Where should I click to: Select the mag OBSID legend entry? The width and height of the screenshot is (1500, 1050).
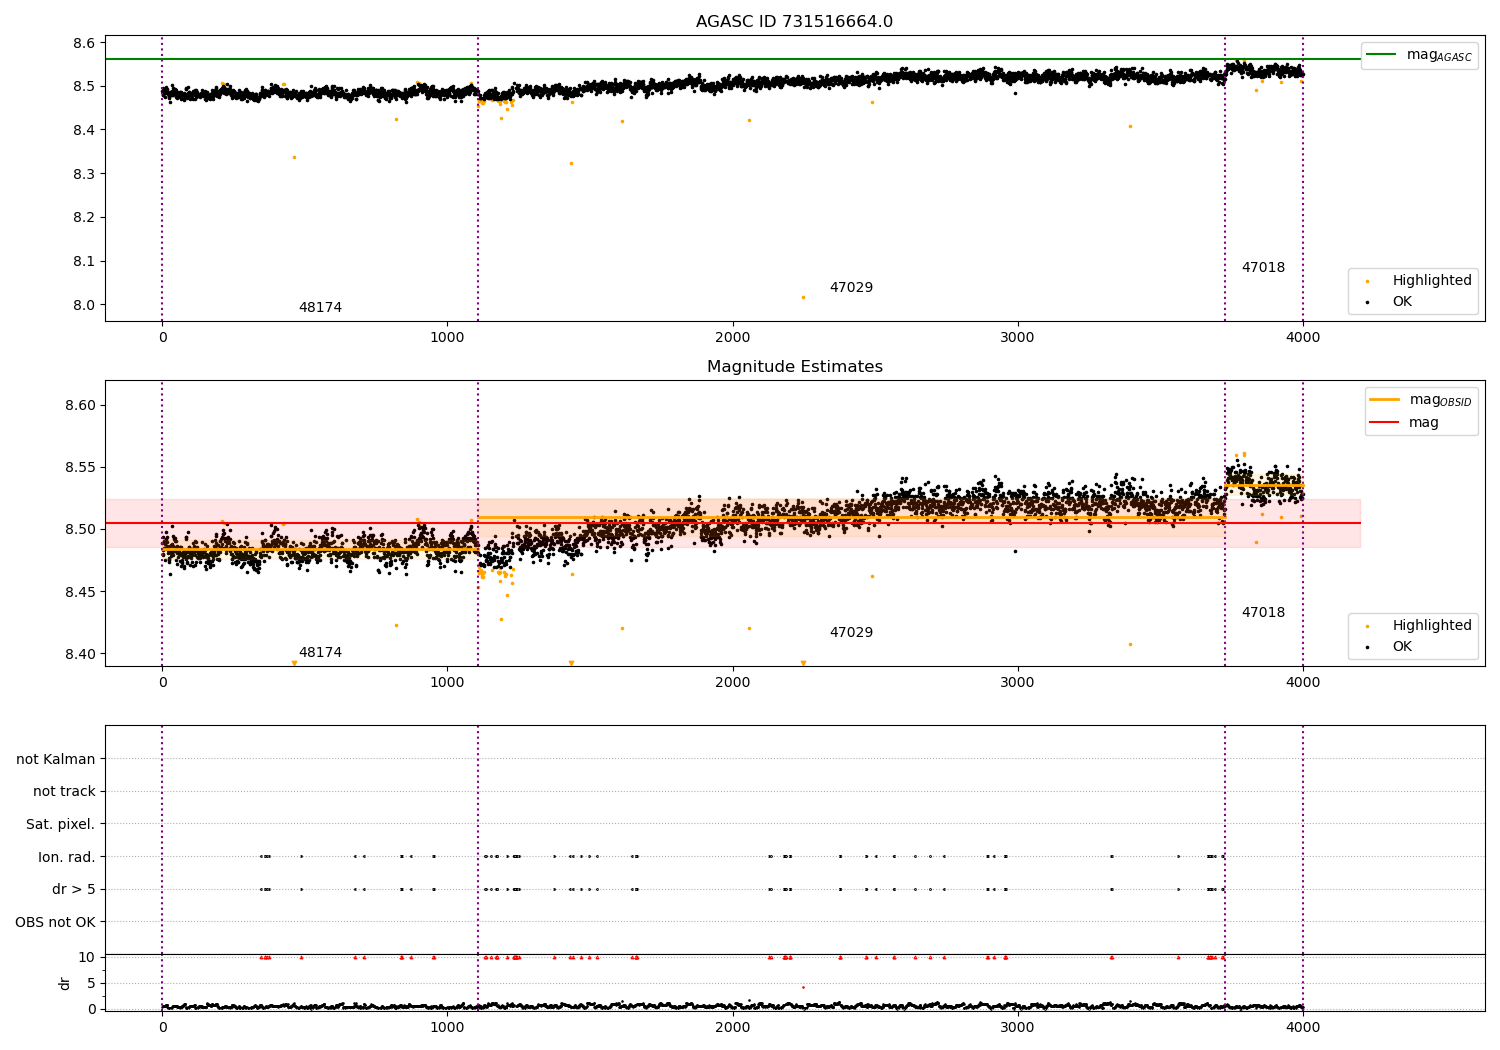(1420, 400)
